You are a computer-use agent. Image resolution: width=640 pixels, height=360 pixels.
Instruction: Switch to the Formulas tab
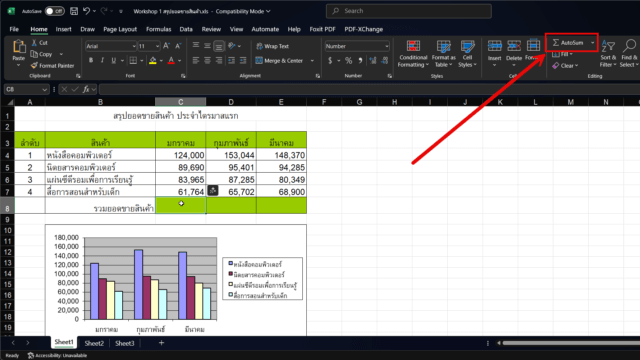pos(158,29)
